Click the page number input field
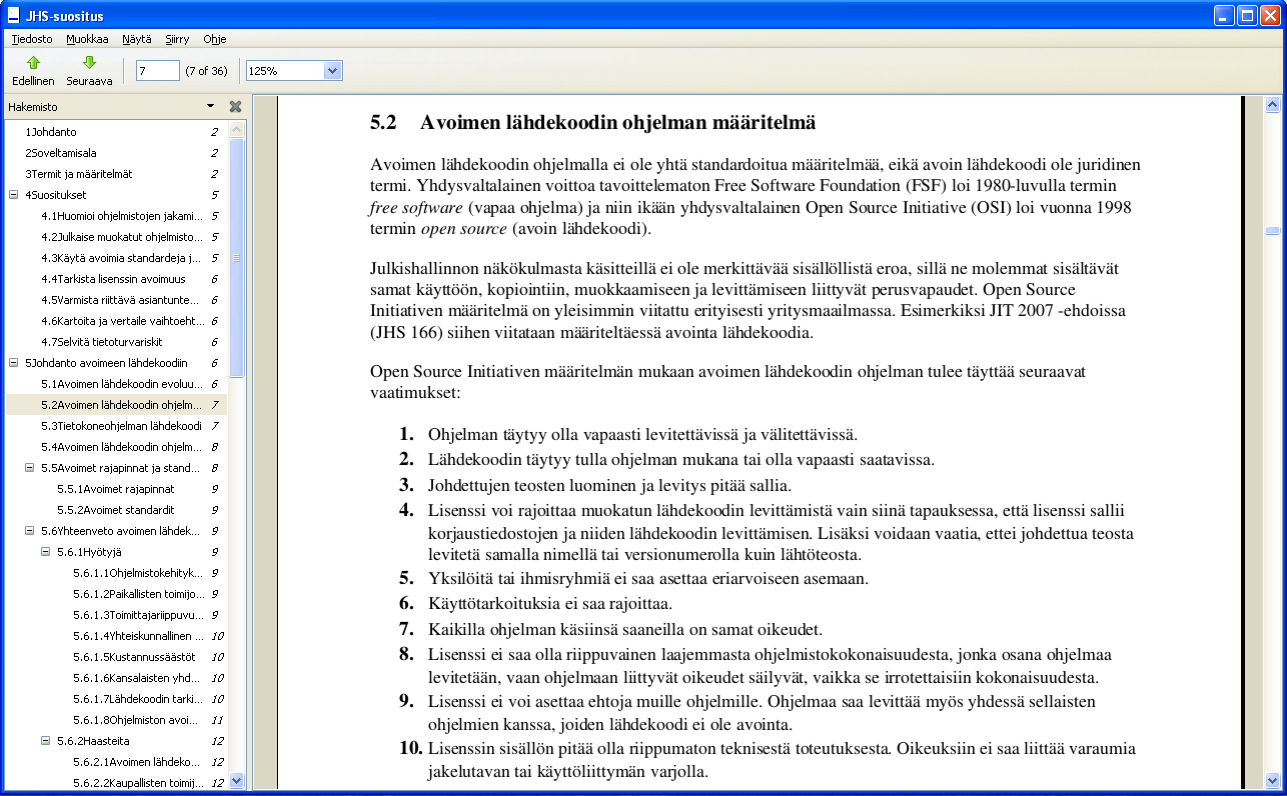Viewport: 1287px width, 796px height. point(158,71)
